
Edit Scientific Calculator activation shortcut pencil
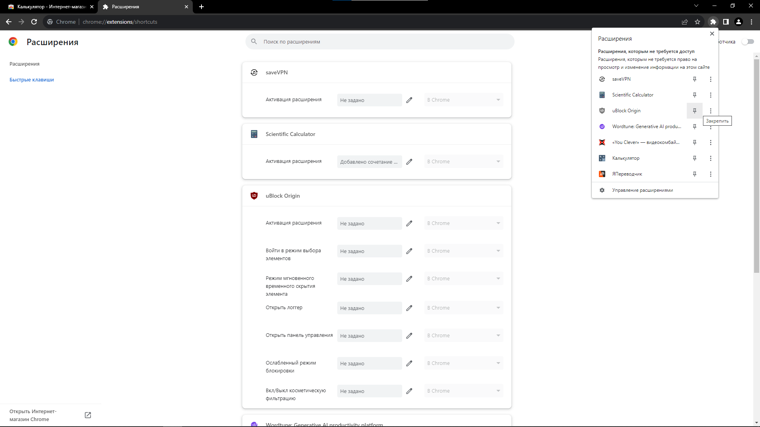coord(409,161)
